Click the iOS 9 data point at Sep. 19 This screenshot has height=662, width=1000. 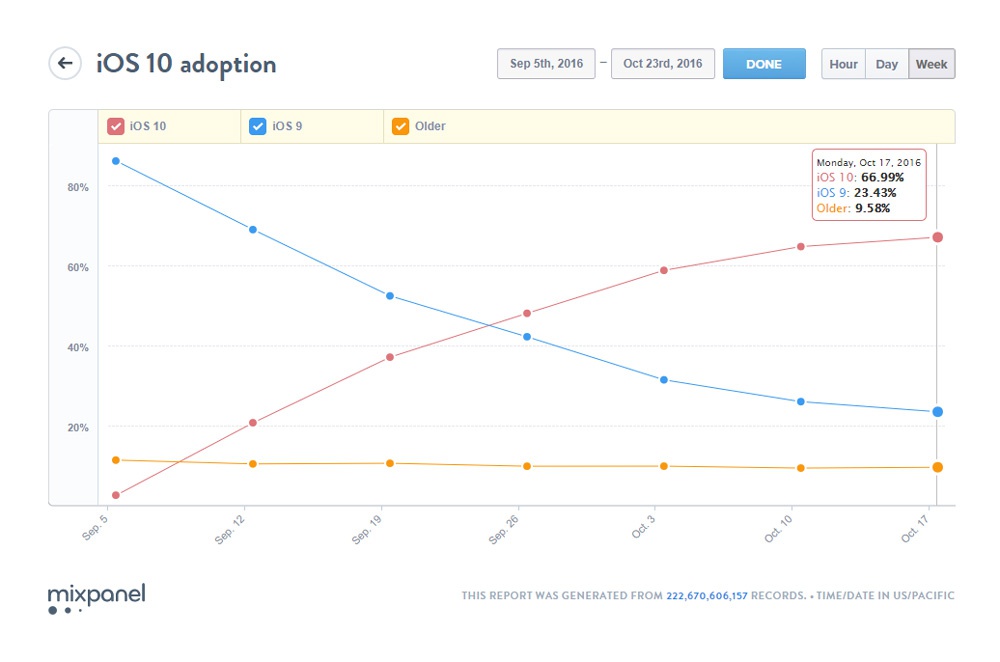[390, 296]
